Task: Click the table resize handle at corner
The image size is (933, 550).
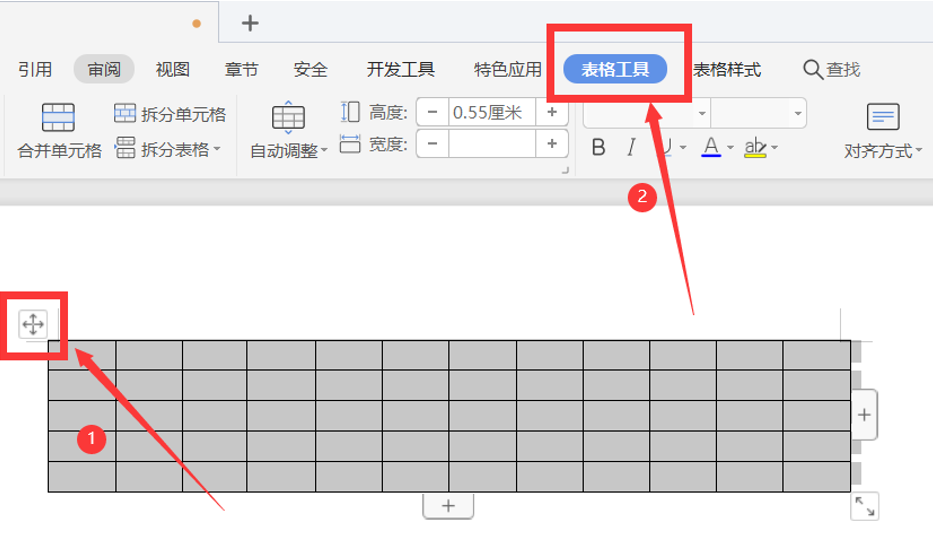Action: [865, 507]
